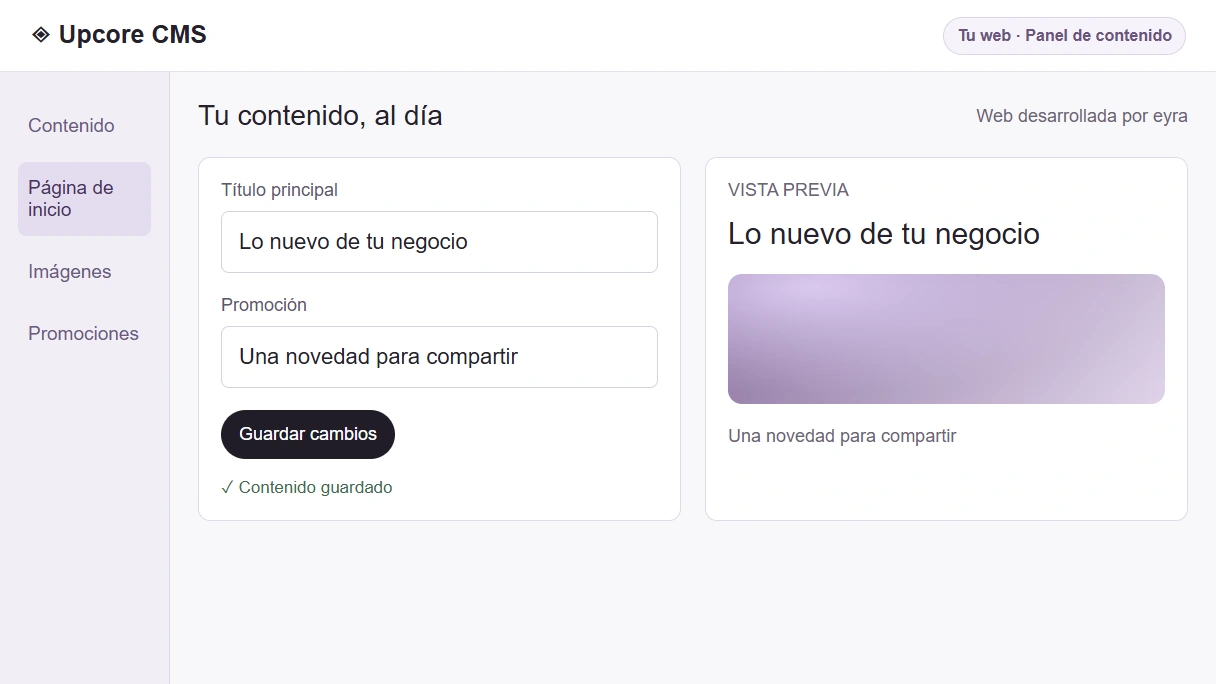1216x684 pixels.
Task: Click the Upcore CMS diamond logo icon
Action: coord(40,35)
